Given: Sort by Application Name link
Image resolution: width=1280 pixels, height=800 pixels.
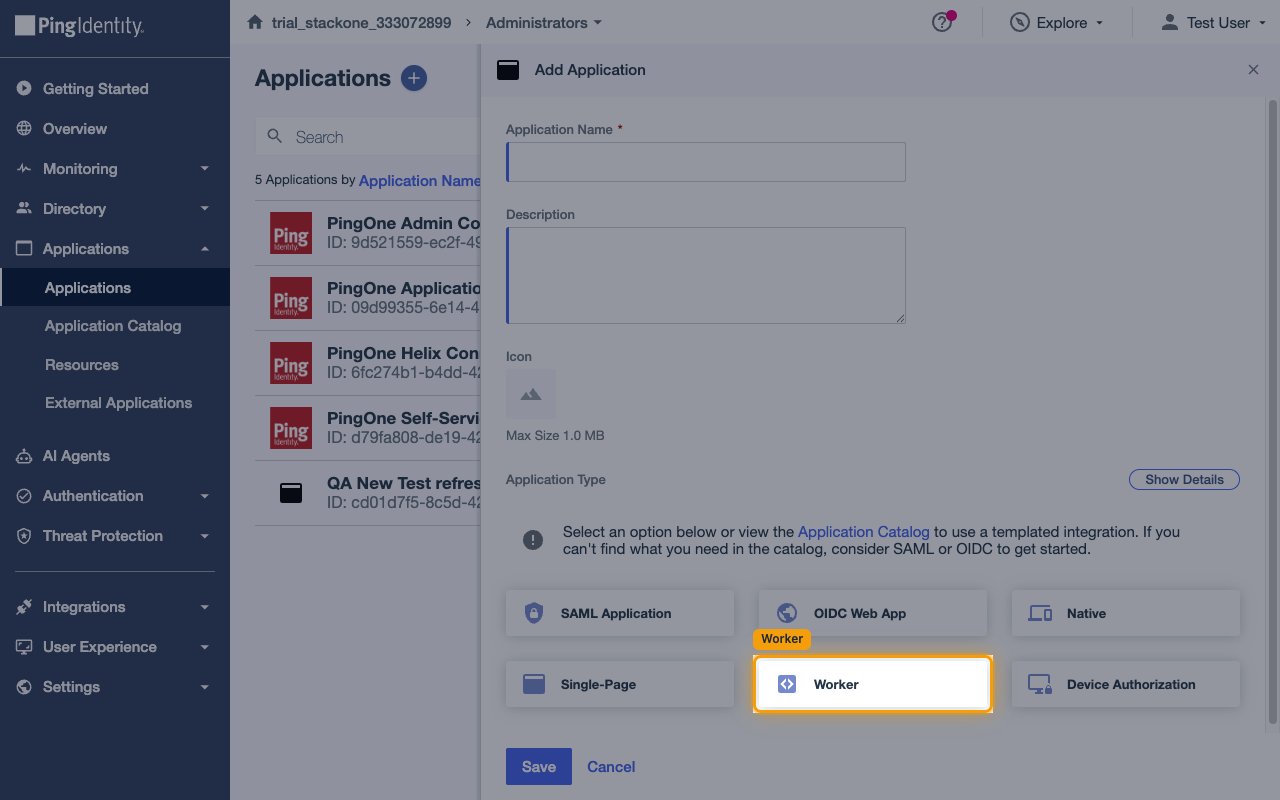Looking at the screenshot, I should [x=420, y=181].
